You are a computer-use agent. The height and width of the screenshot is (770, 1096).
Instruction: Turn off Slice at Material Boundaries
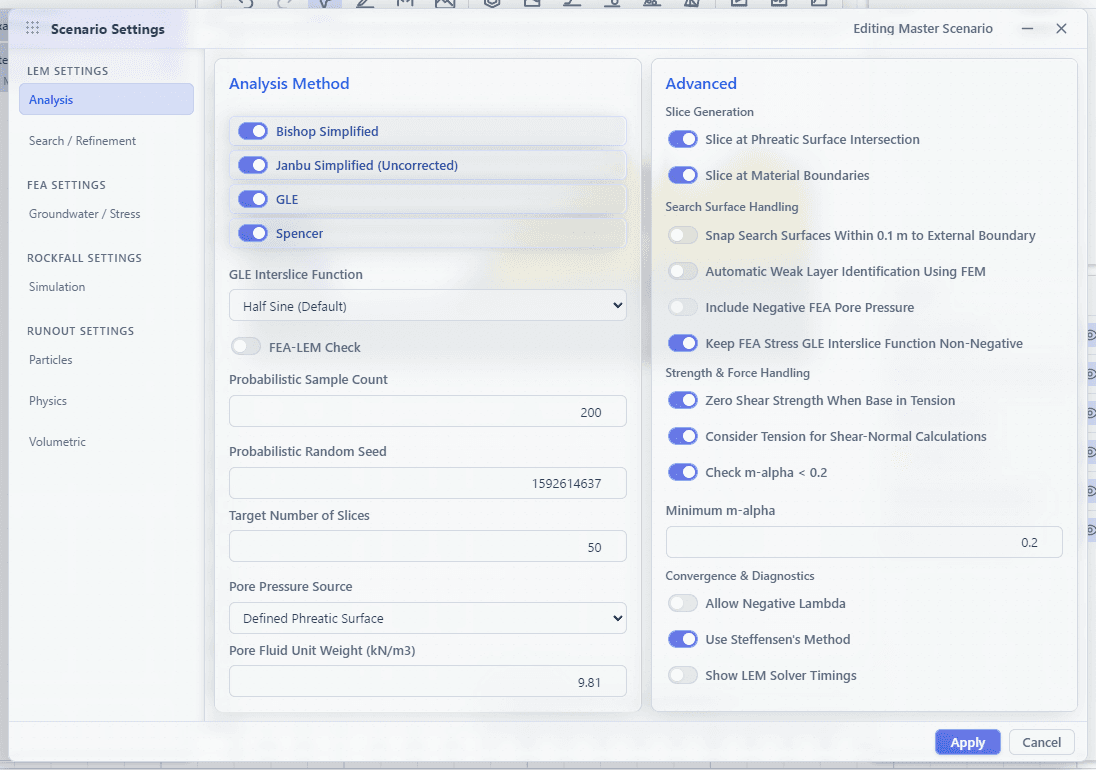pyautogui.click(x=682, y=175)
